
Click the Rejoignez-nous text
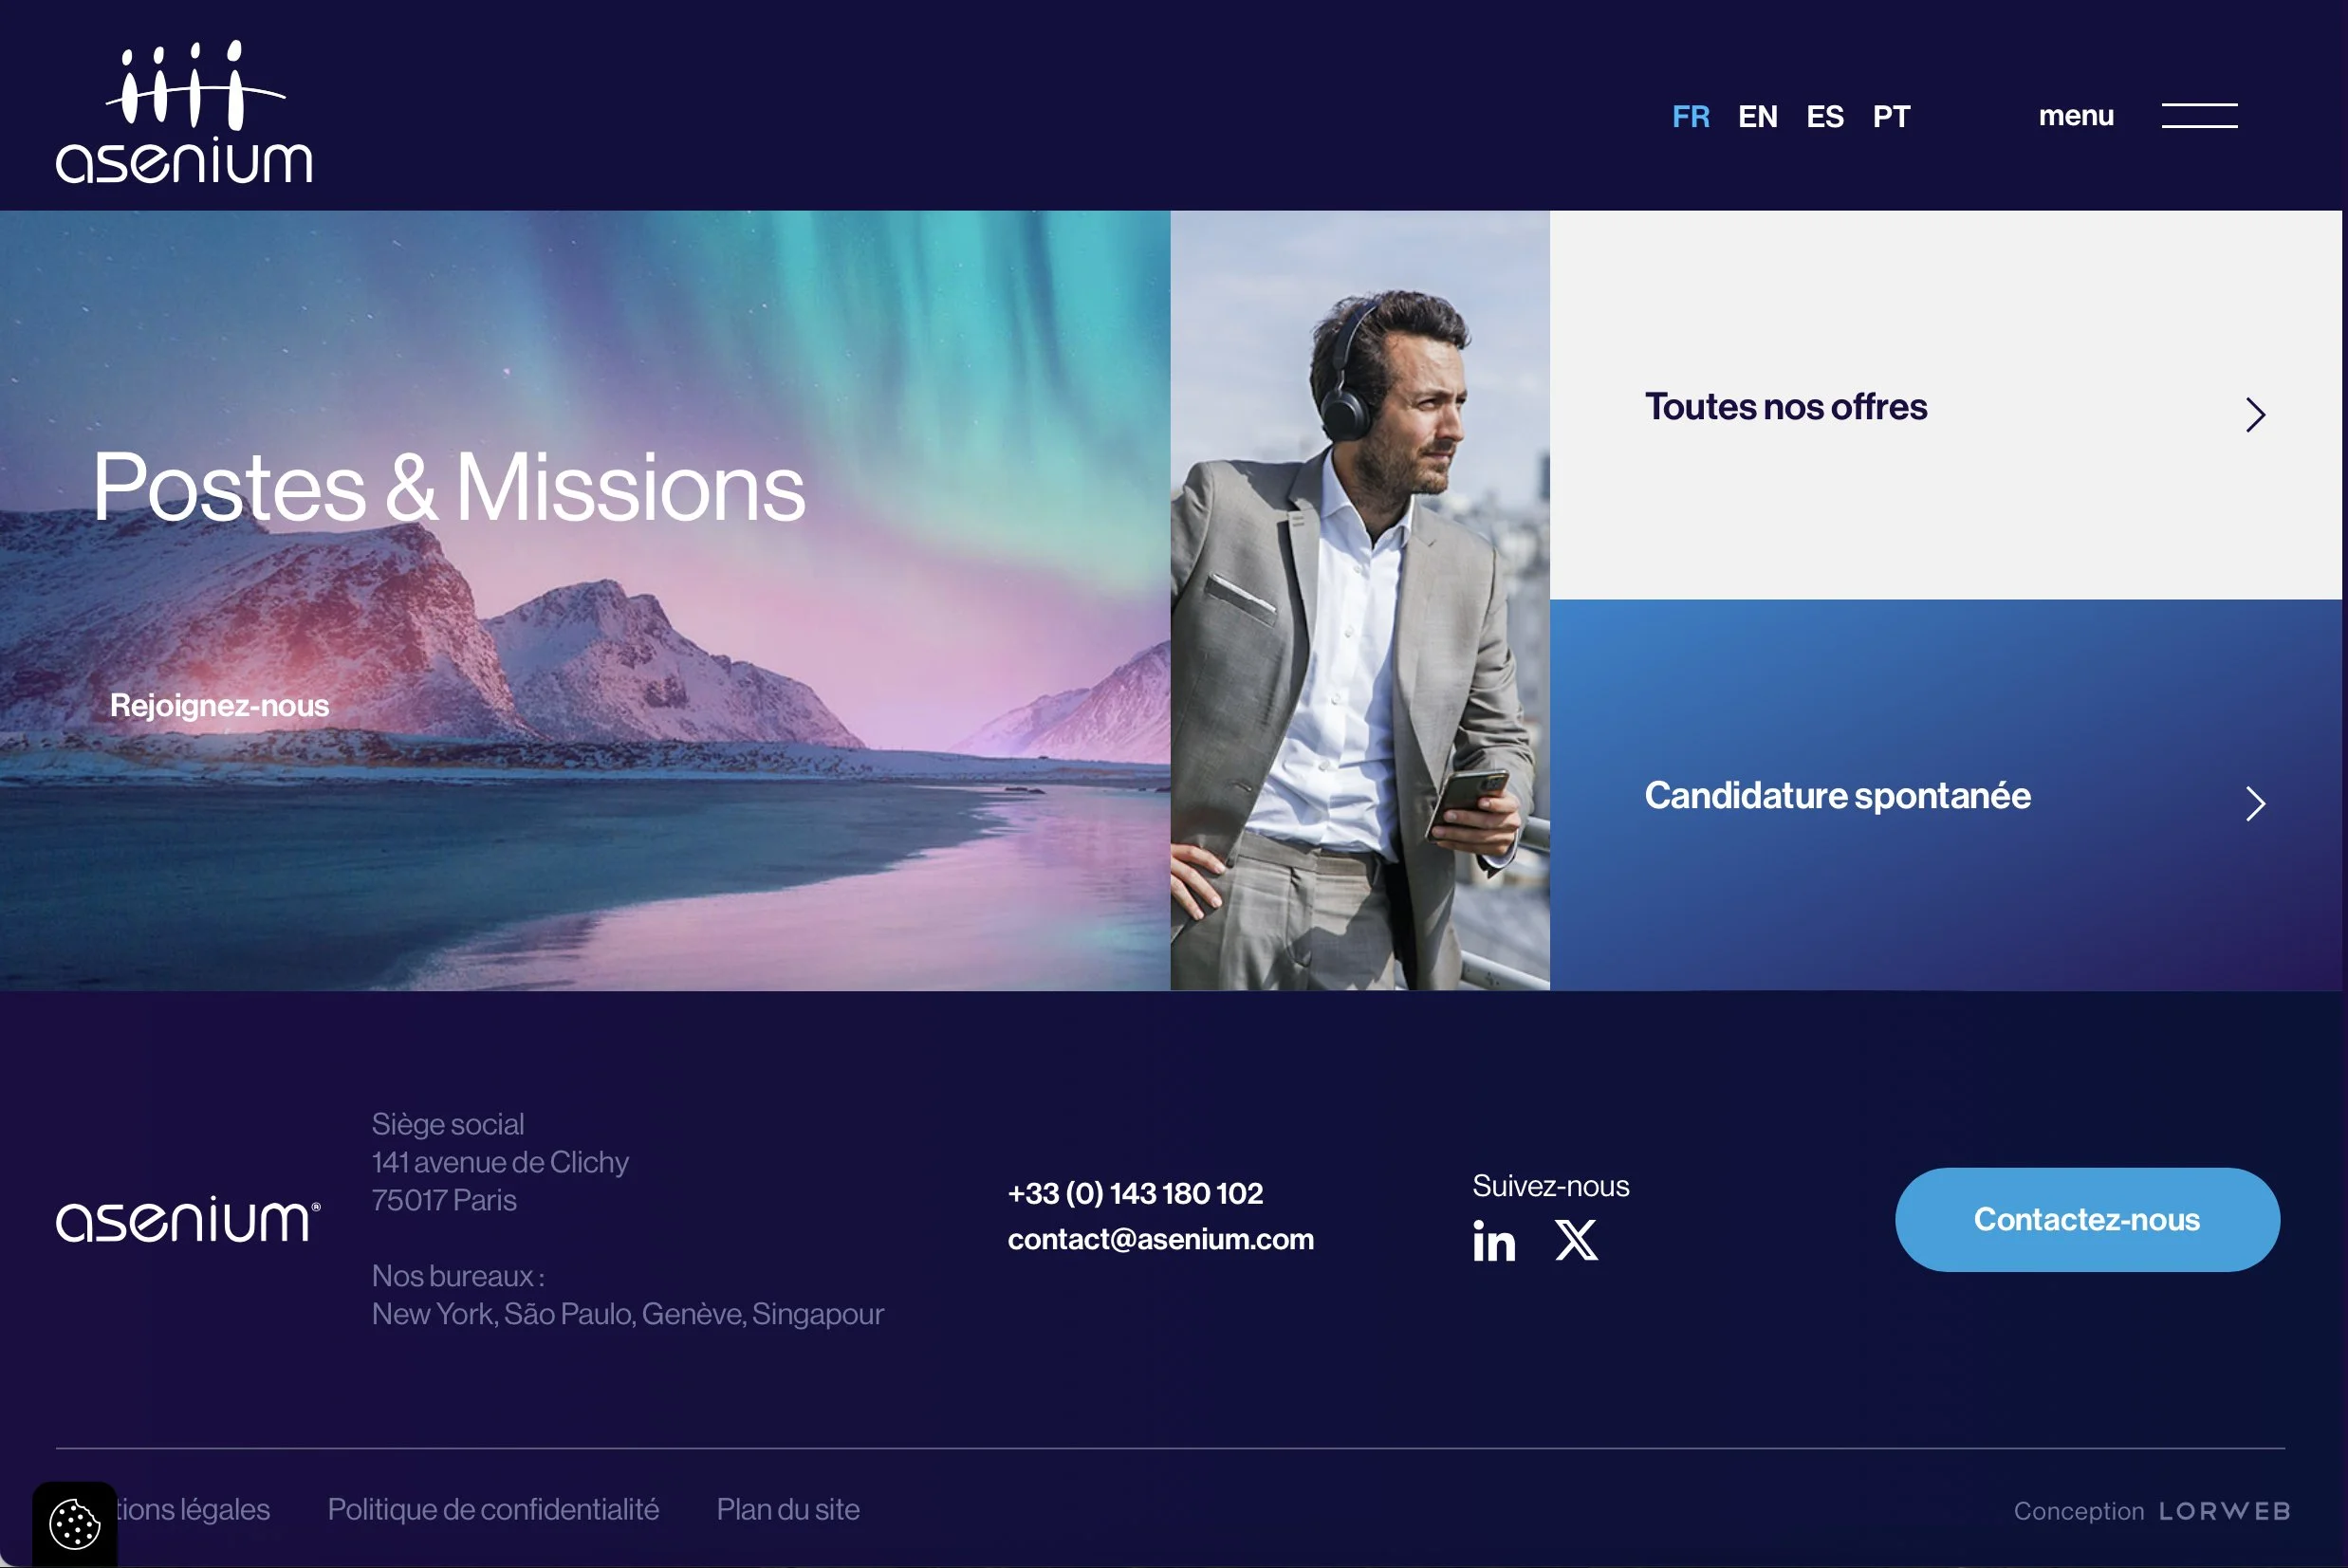(x=219, y=706)
